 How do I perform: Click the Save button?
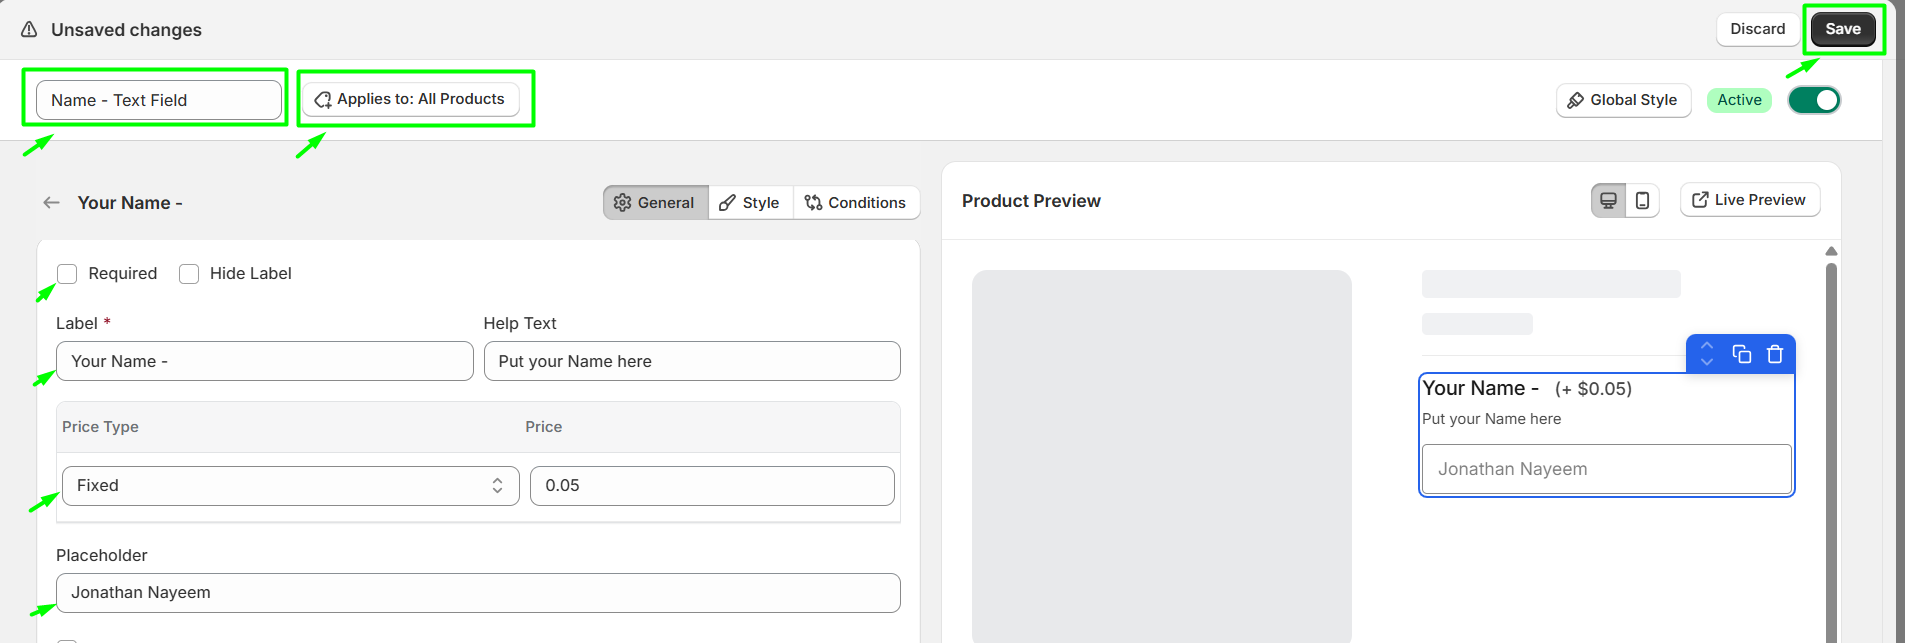[1842, 29]
